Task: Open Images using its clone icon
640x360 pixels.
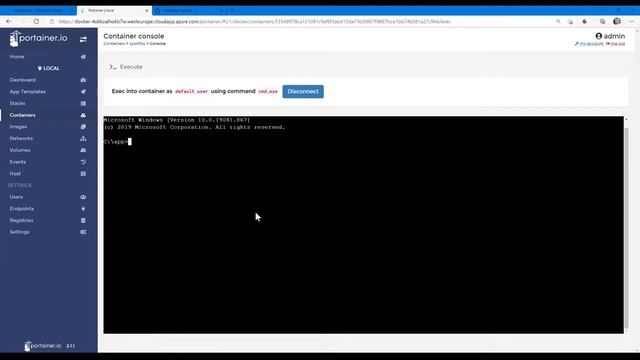Action: [83, 127]
